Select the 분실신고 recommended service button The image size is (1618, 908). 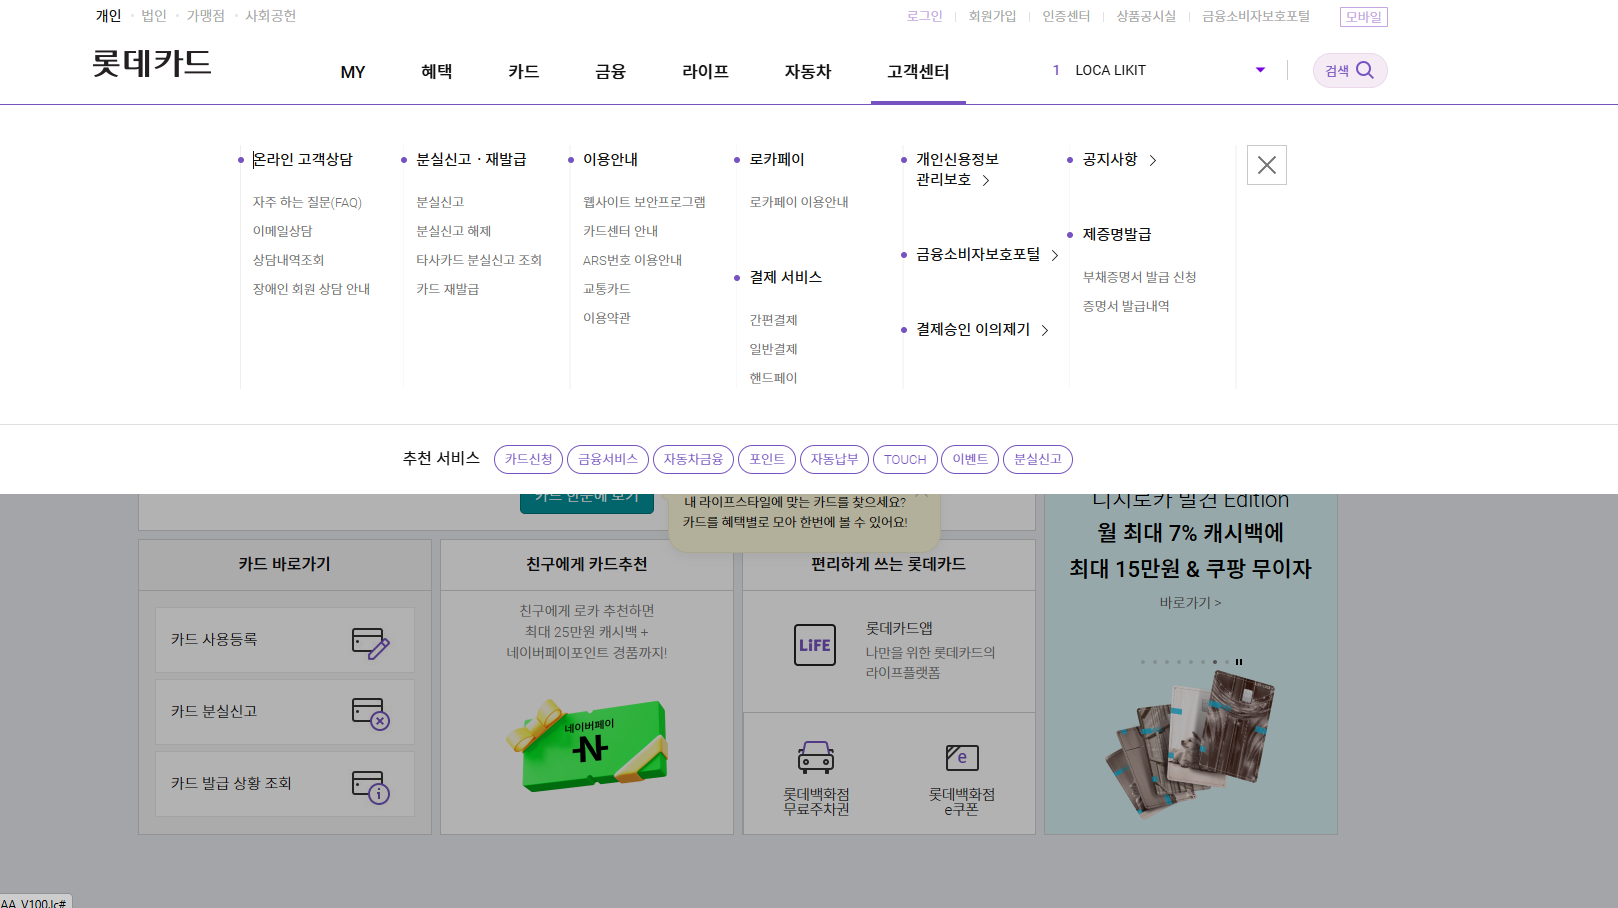(1037, 459)
